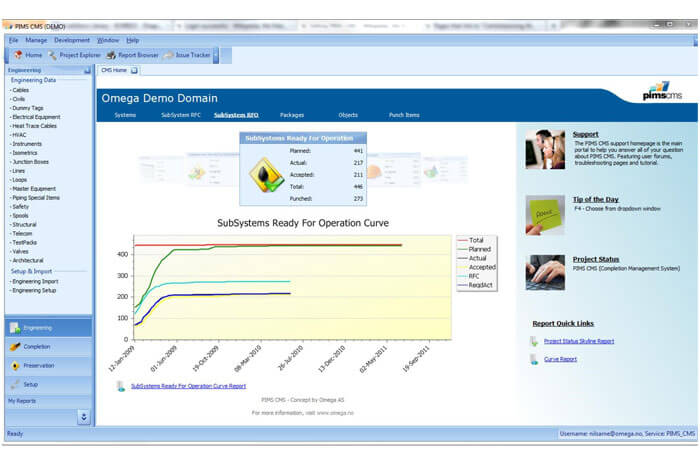Viewport: 700px width, 465px height.
Task: Open Project Explorer from toolbar
Action: (75, 55)
